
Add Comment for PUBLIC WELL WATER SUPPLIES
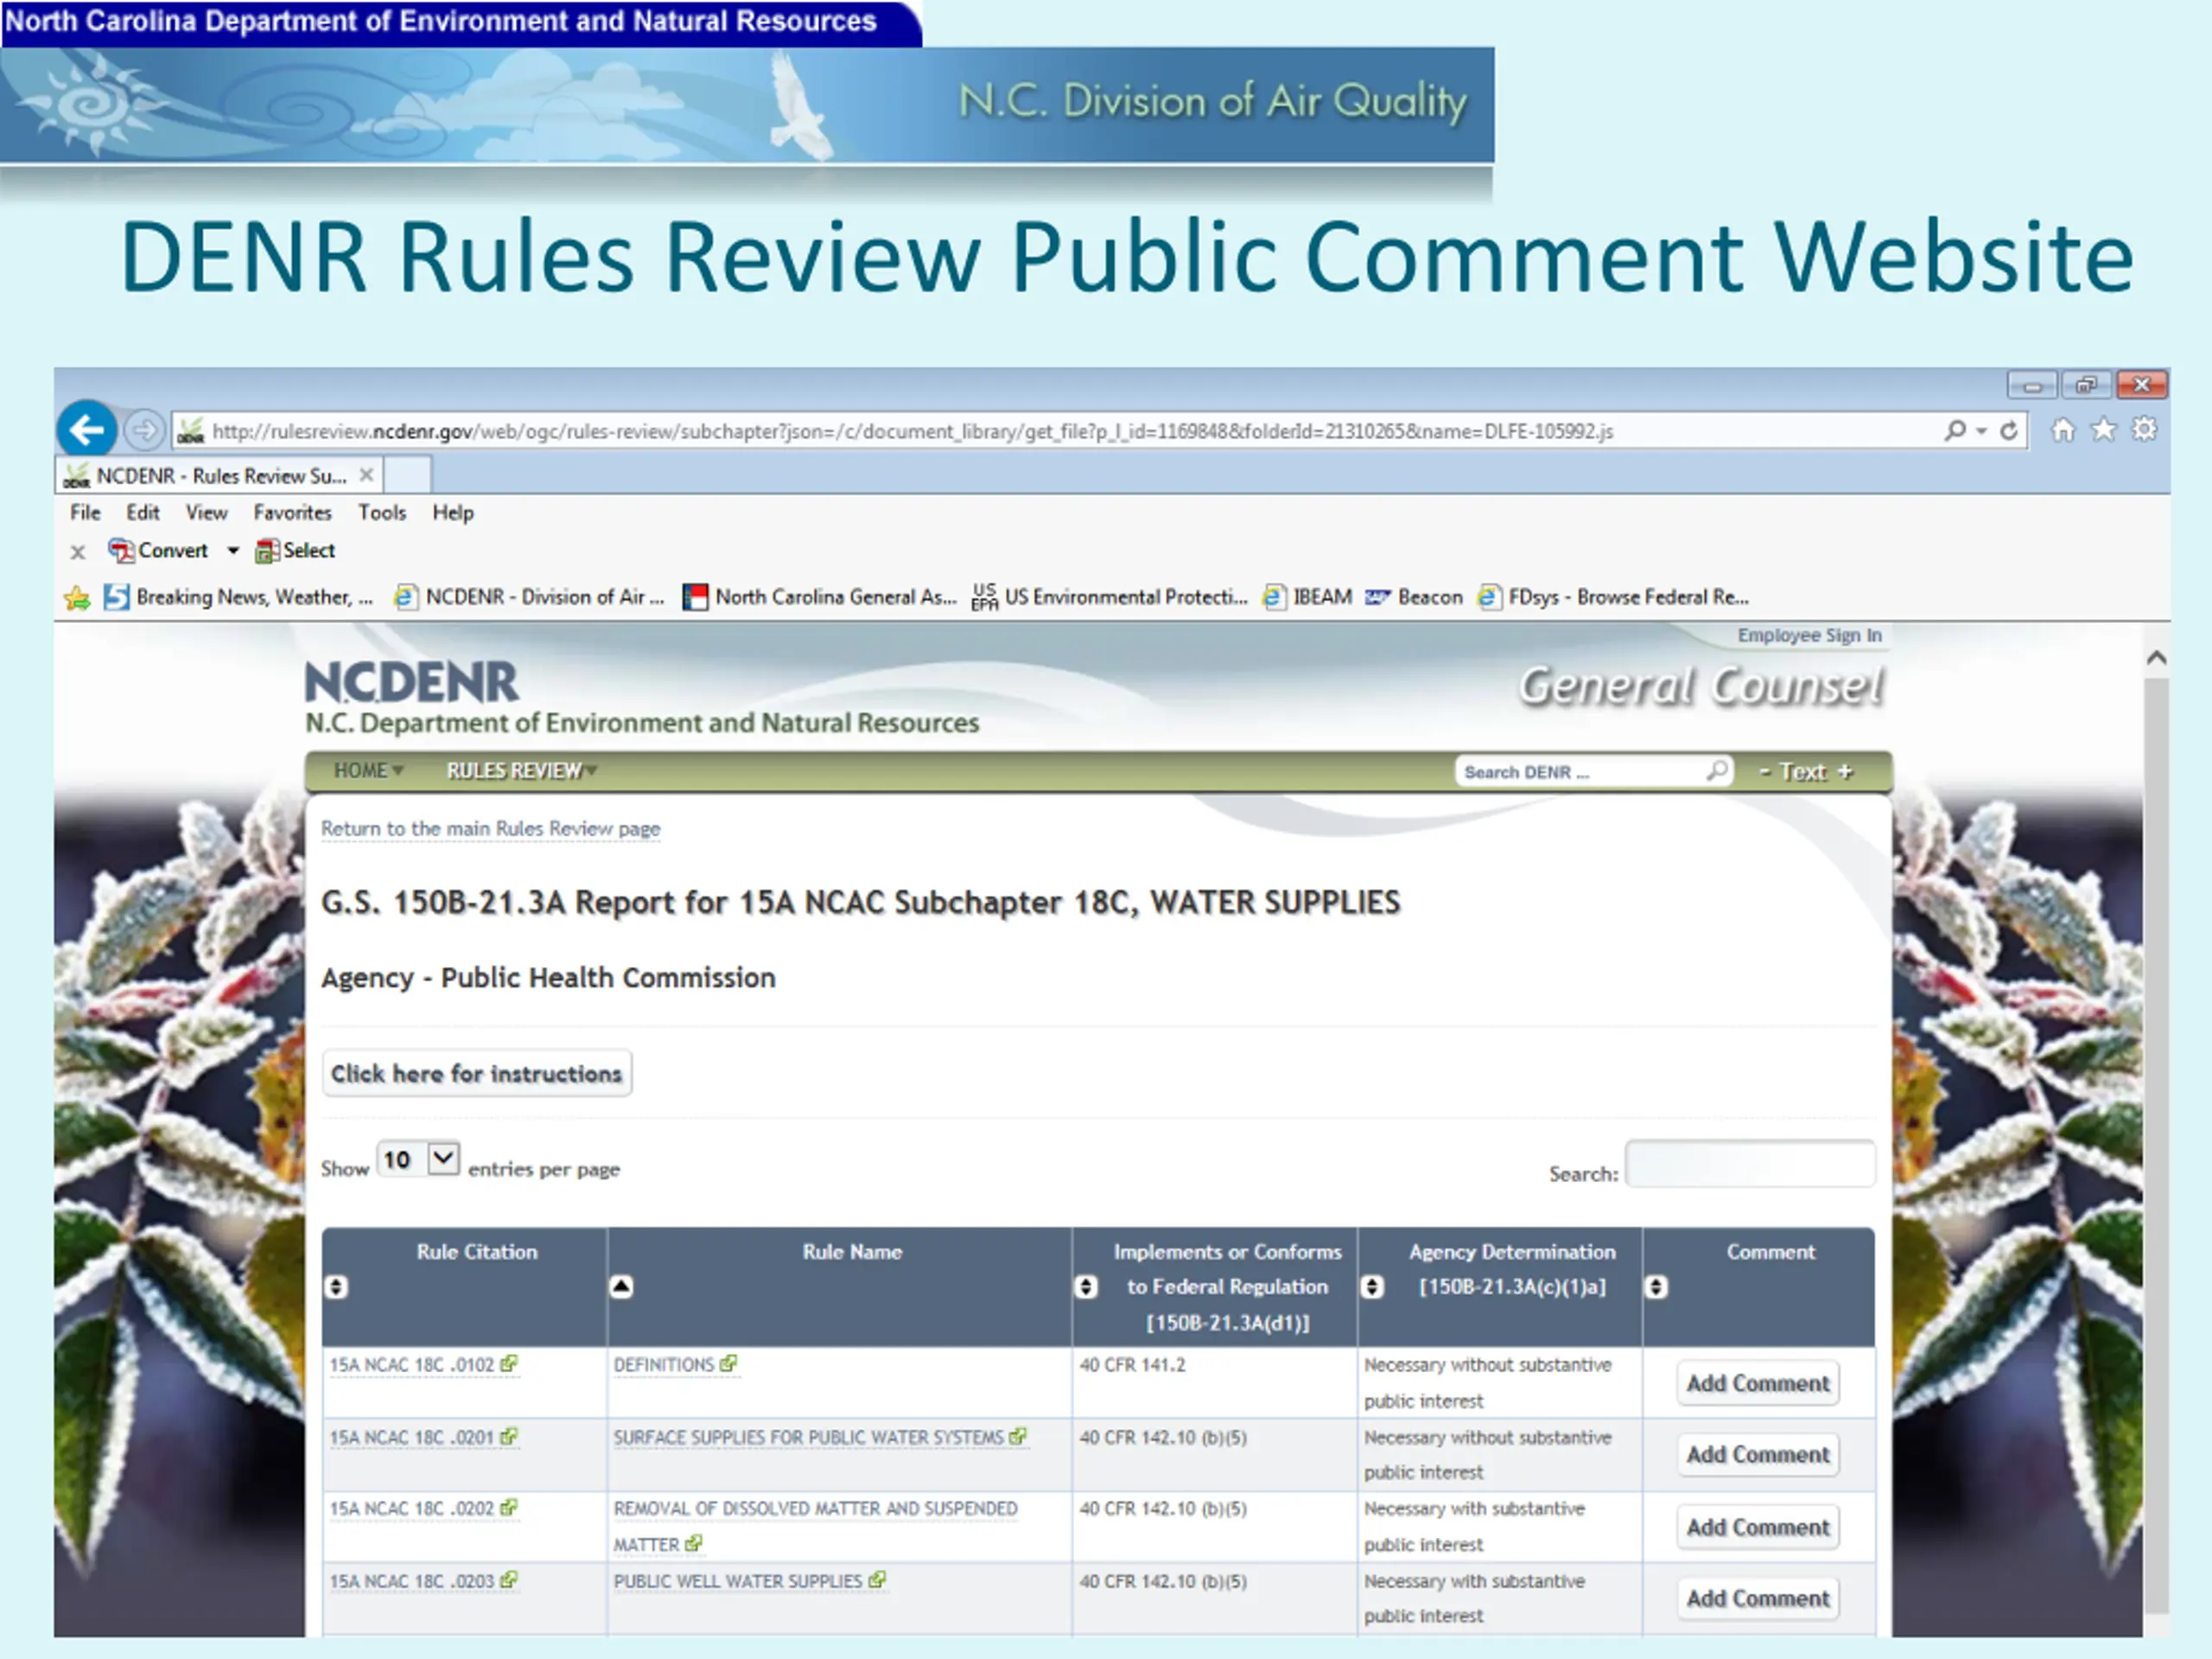1757,1599
